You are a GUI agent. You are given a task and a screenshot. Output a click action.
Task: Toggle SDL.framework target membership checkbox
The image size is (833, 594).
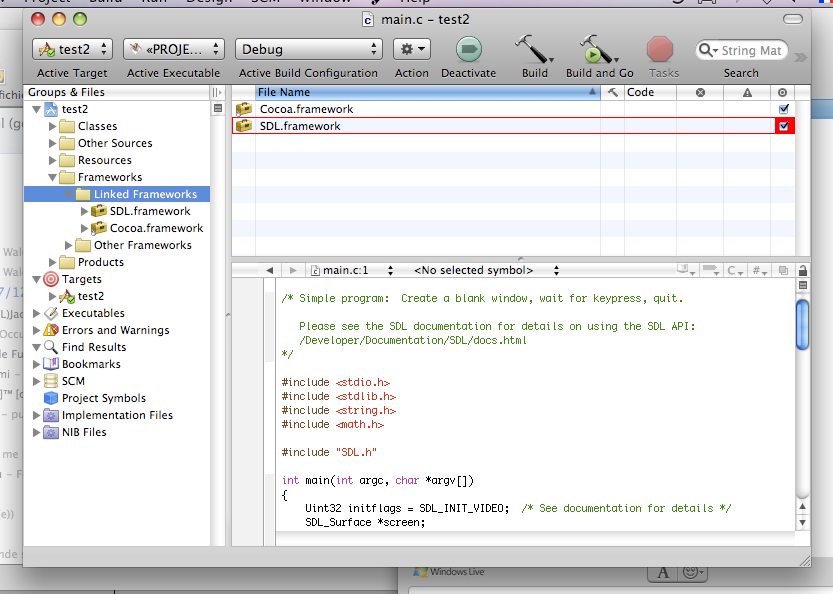coord(785,126)
